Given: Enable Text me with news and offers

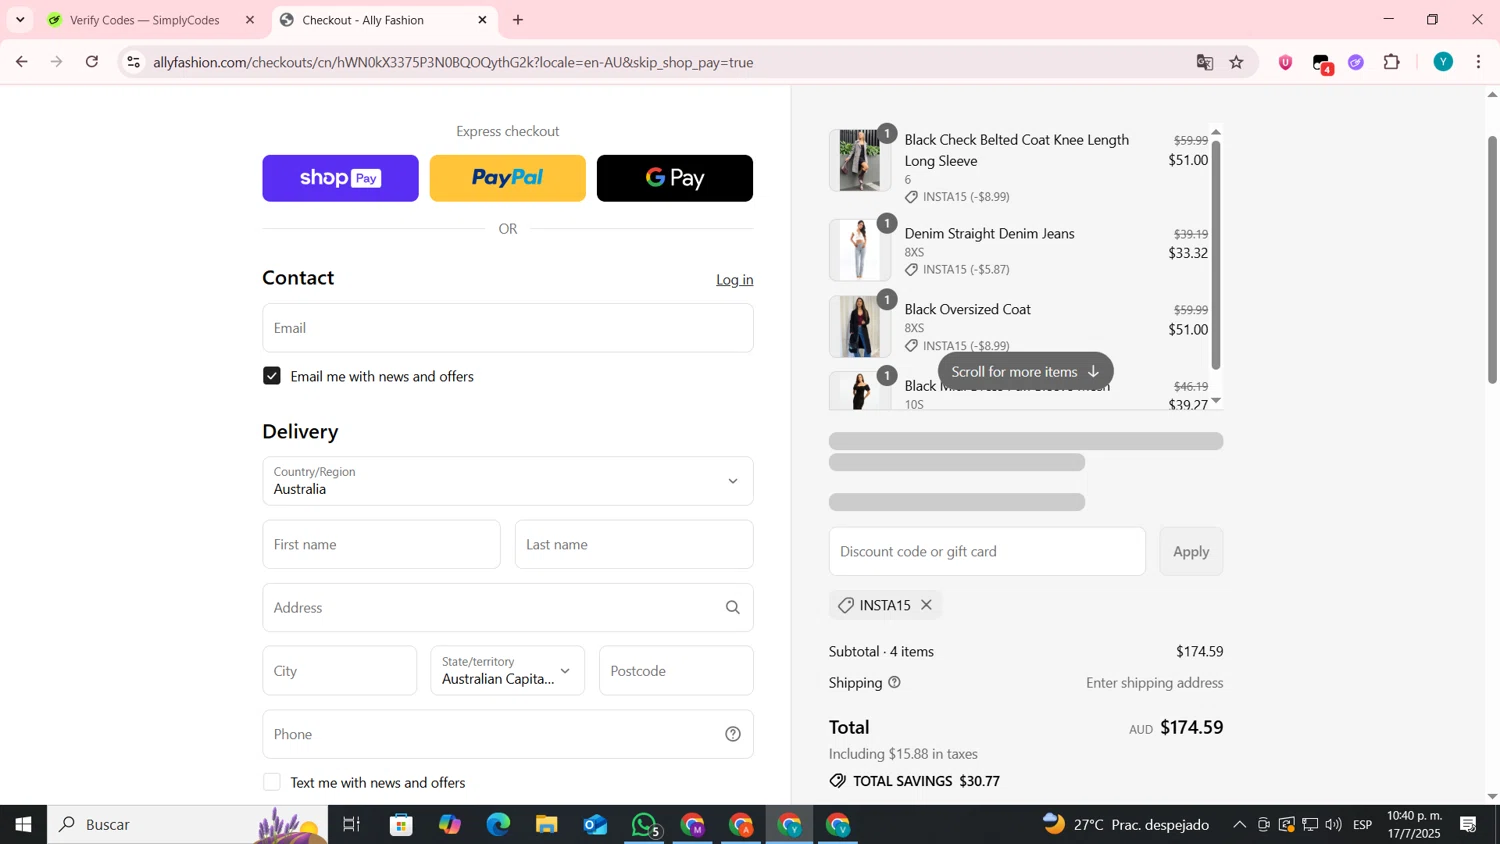Looking at the screenshot, I should click(x=272, y=782).
